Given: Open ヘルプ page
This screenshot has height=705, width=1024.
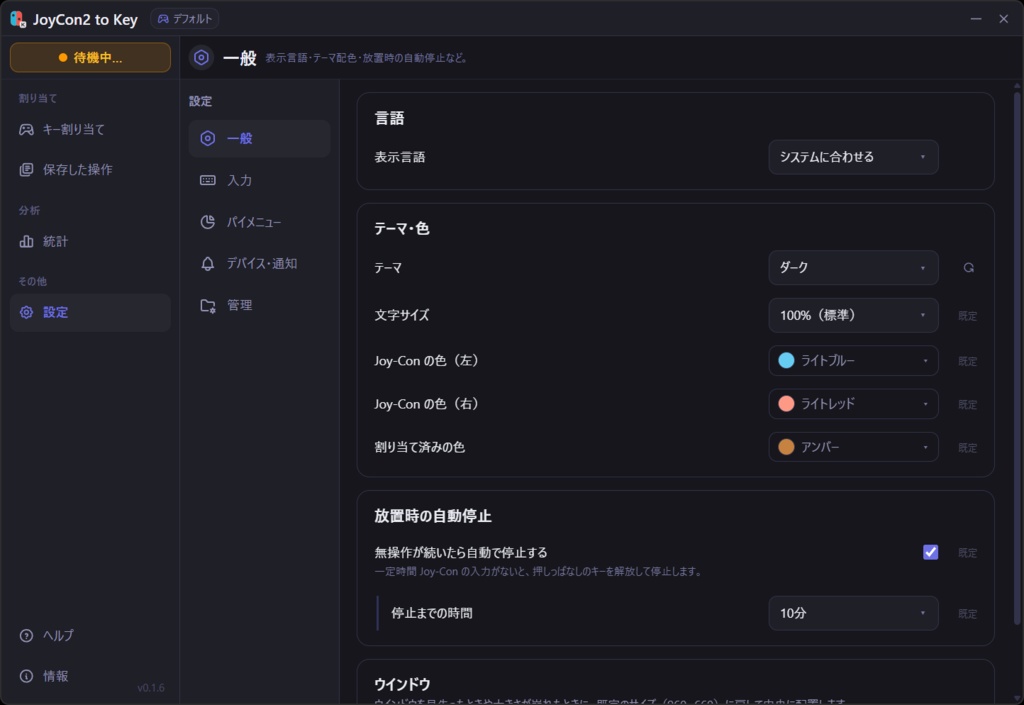Looking at the screenshot, I should coord(90,636).
